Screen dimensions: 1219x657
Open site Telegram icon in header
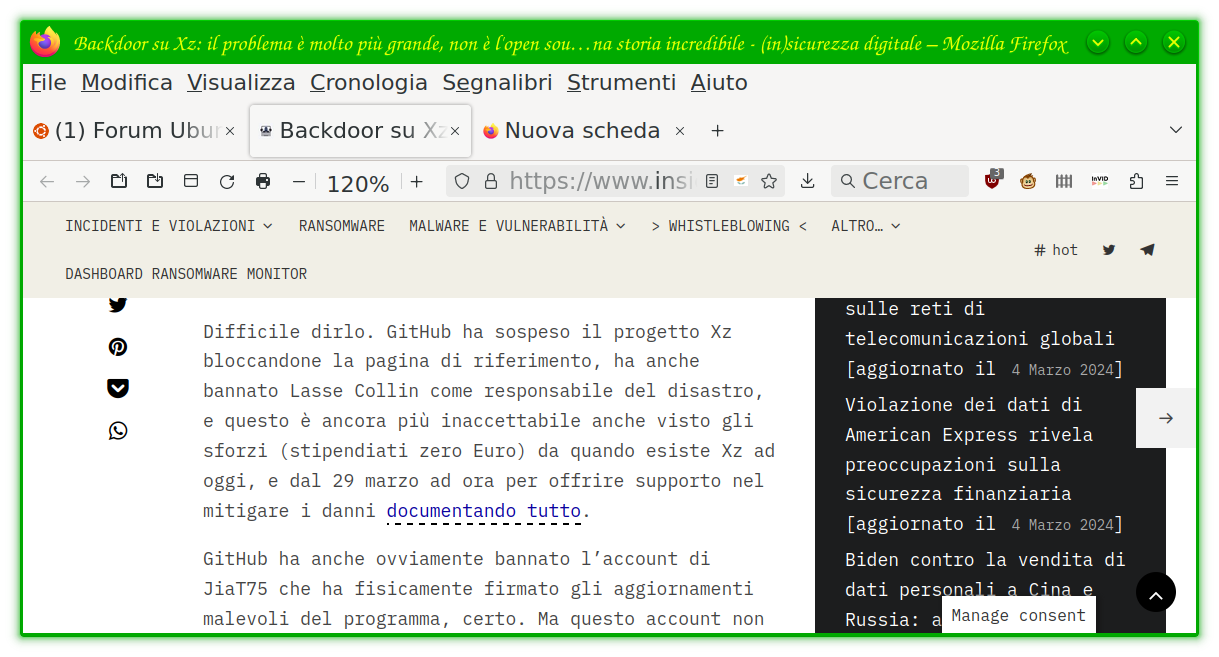[1147, 250]
